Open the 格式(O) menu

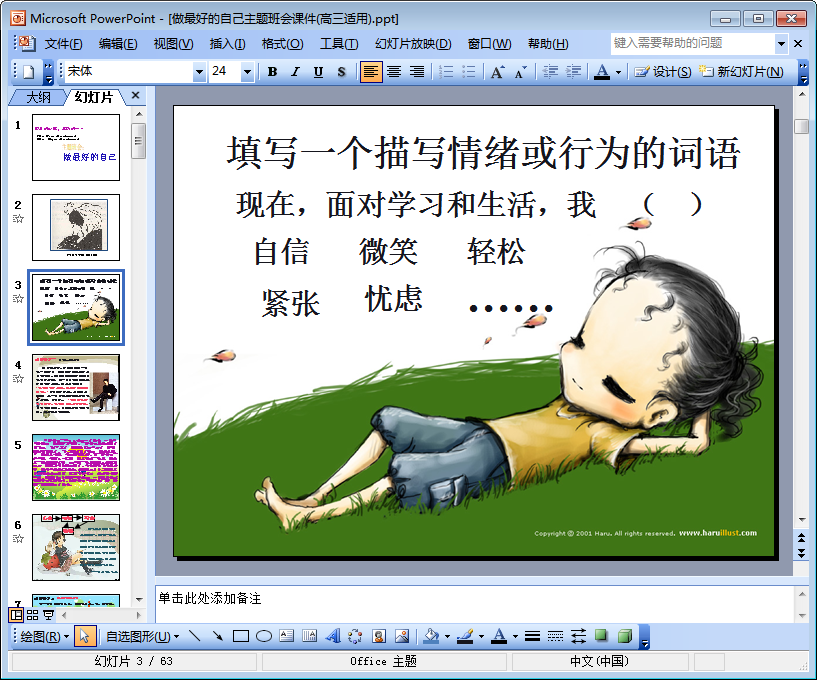tap(282, 44)
